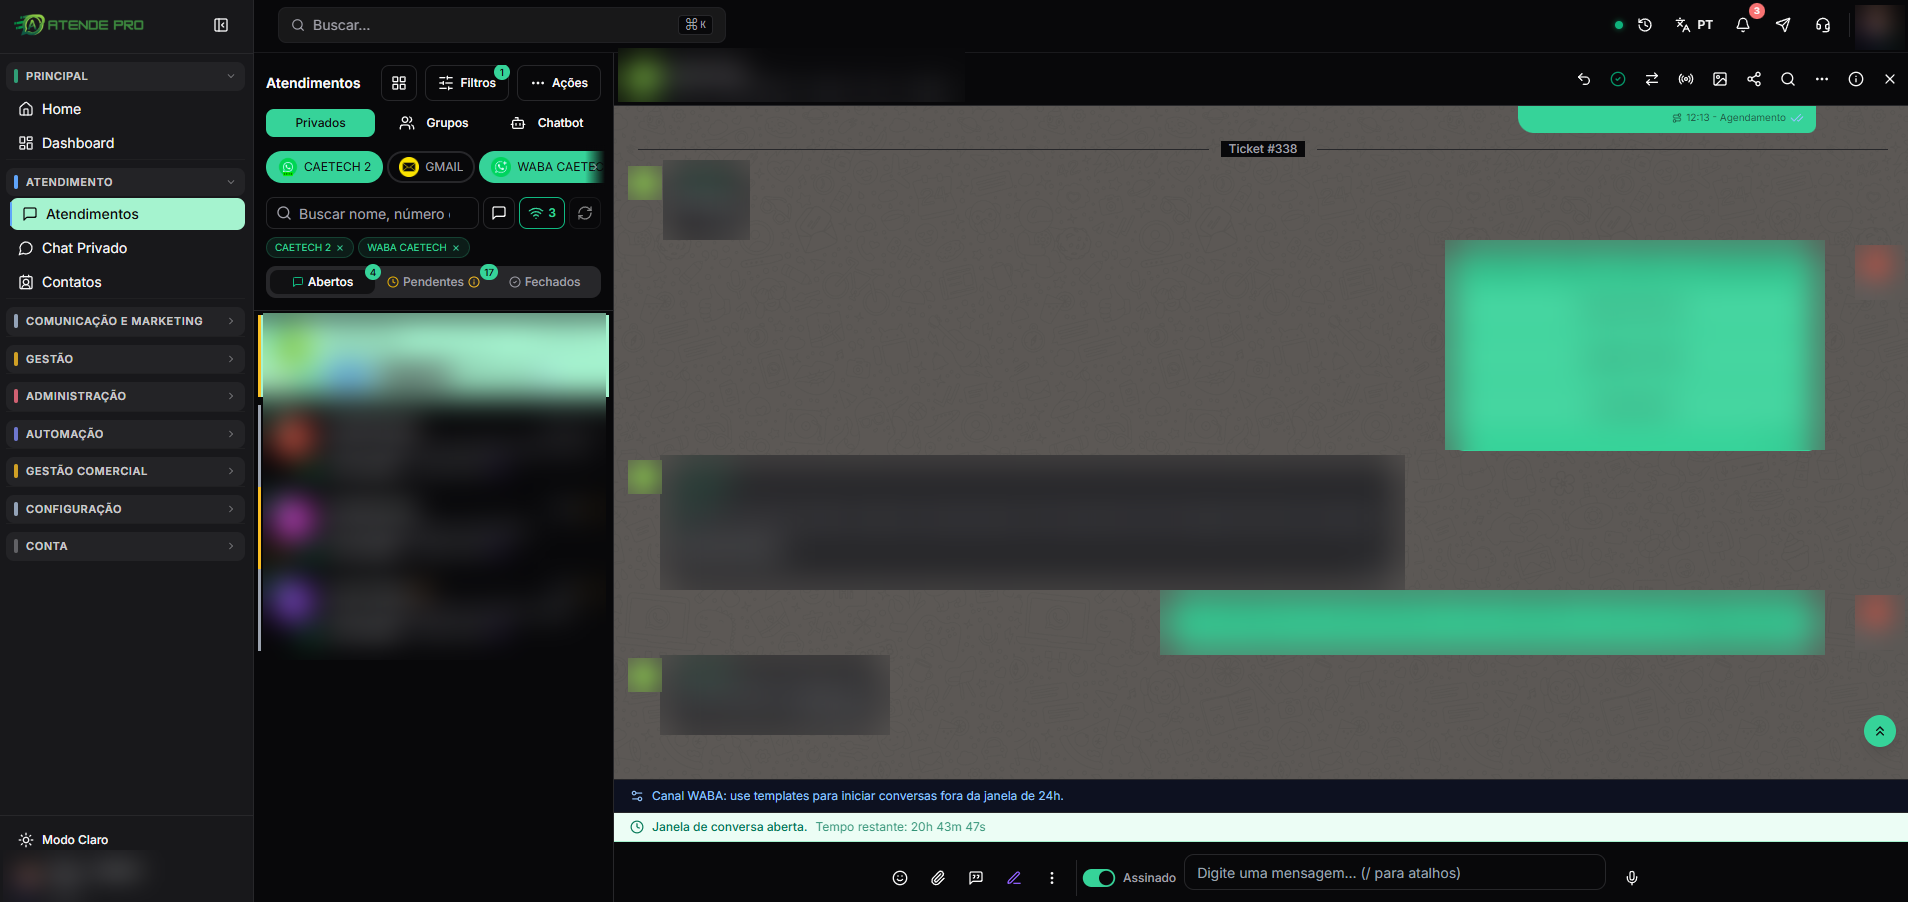Image resolution: width=1908 pixels, height=902 pixels.
Task: Refresh the ticket list with the reload icon
Action: (585, 213)
